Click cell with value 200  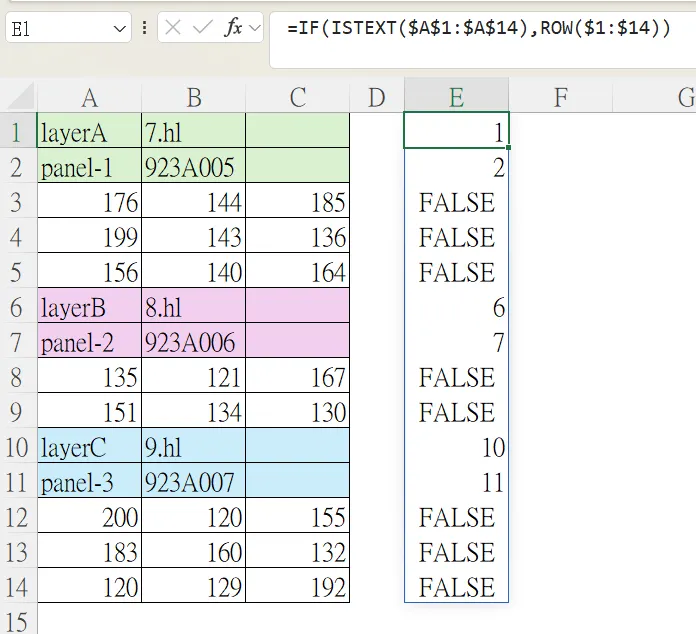pos(89,516)
